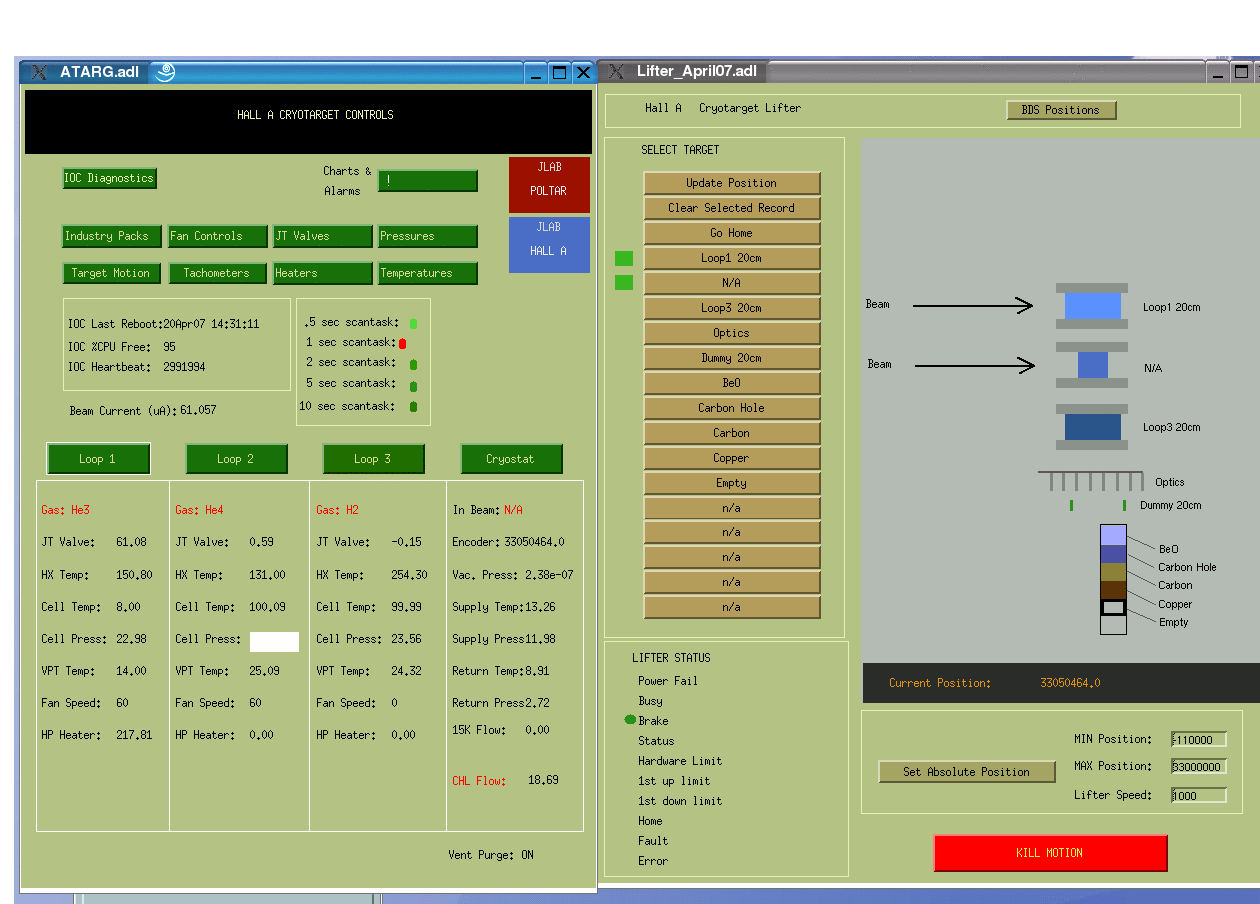This screenshot has width=1260, height=904.
Task: Open Industry Packs menu
Action: pos(110,236)
